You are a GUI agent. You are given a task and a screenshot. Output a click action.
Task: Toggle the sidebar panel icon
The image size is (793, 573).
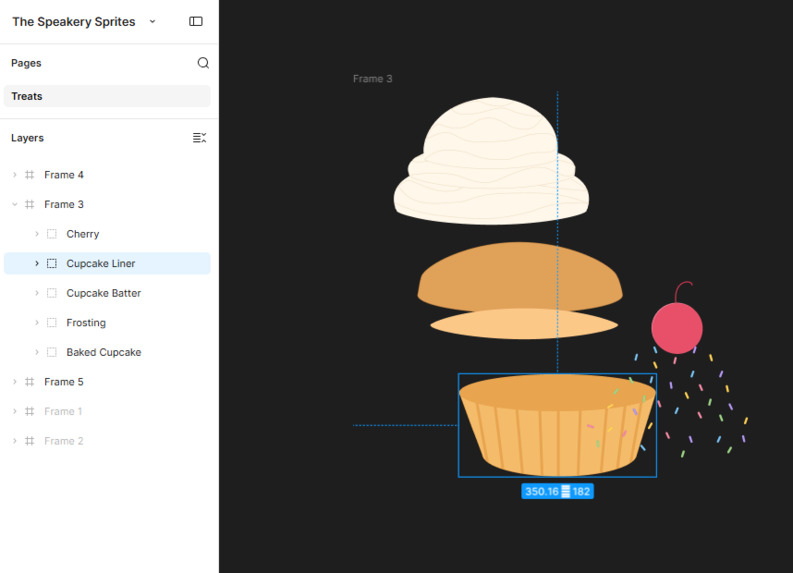coord(196,21)
